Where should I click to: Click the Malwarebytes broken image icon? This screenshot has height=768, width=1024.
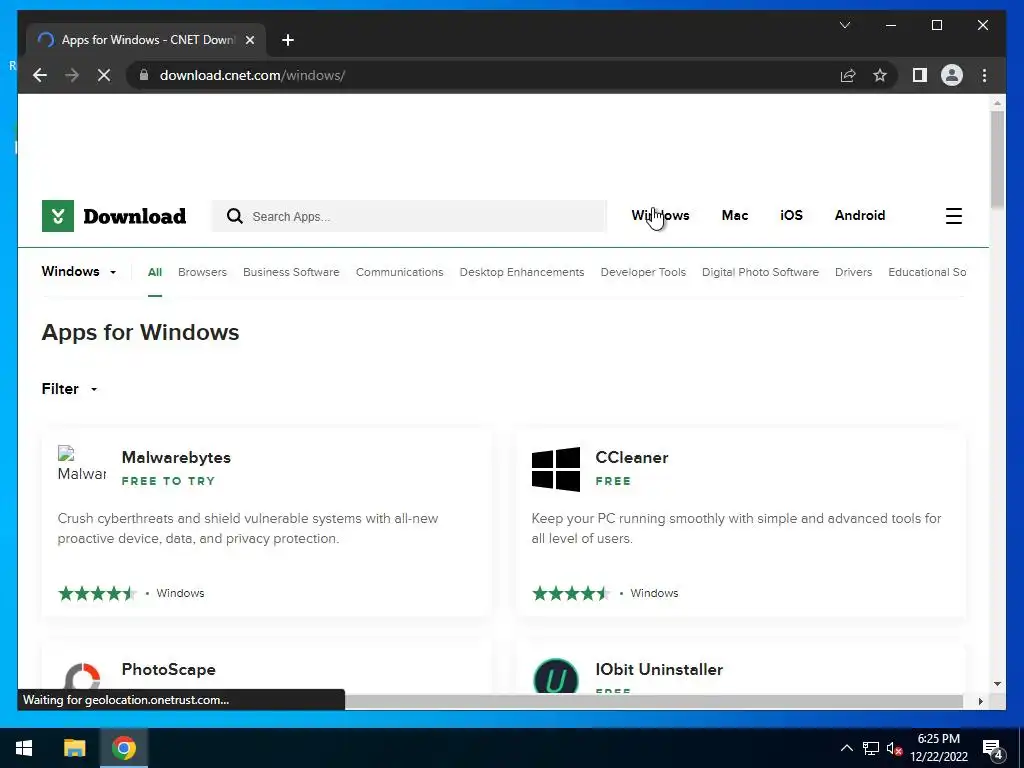pos(82,464)
